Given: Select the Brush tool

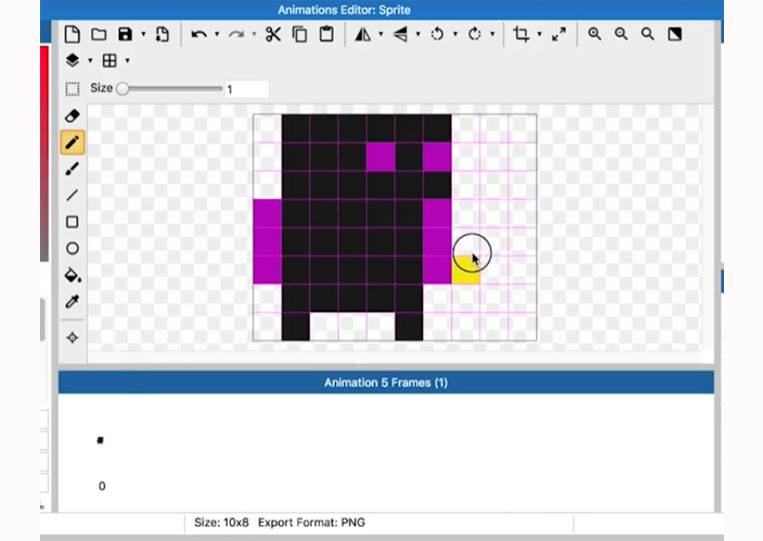Looking at the screenshot, I should [x=72, y=169].
